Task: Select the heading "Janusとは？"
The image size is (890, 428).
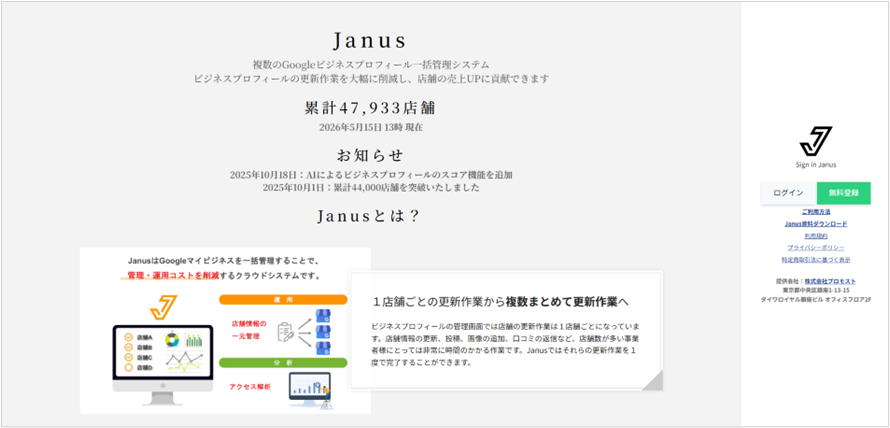Action: [368, 216]
